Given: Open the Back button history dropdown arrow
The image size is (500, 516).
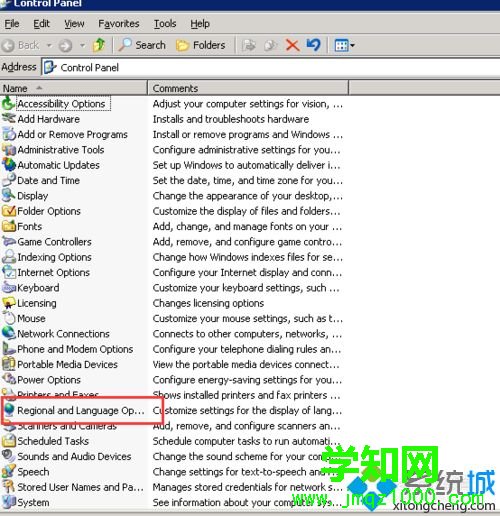Looking at the screenshot, I should (x=49, y=45).
